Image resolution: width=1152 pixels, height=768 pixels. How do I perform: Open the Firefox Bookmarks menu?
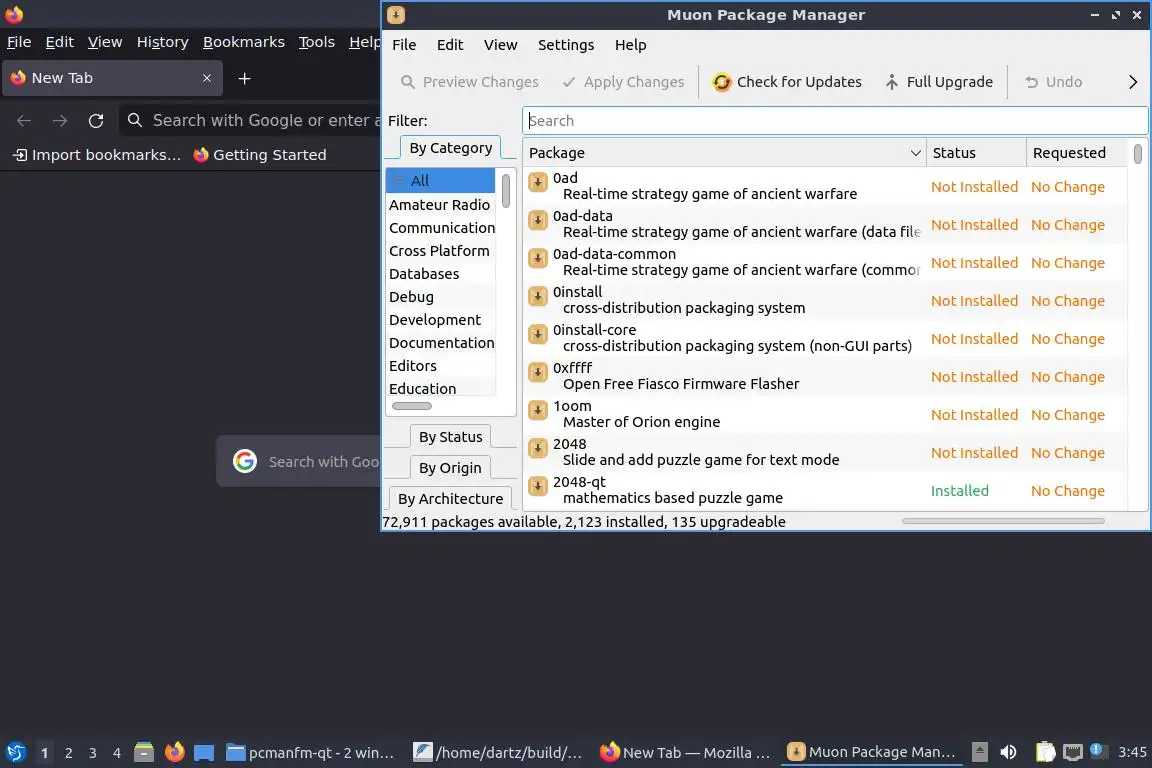coord(244,42)
